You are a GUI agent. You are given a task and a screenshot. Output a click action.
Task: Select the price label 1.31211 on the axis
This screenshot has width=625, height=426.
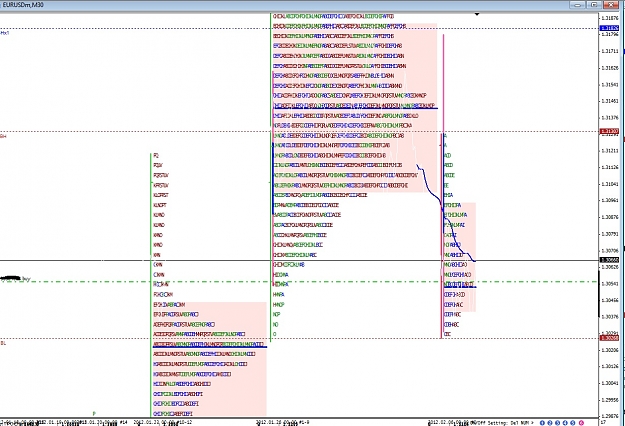610,151
